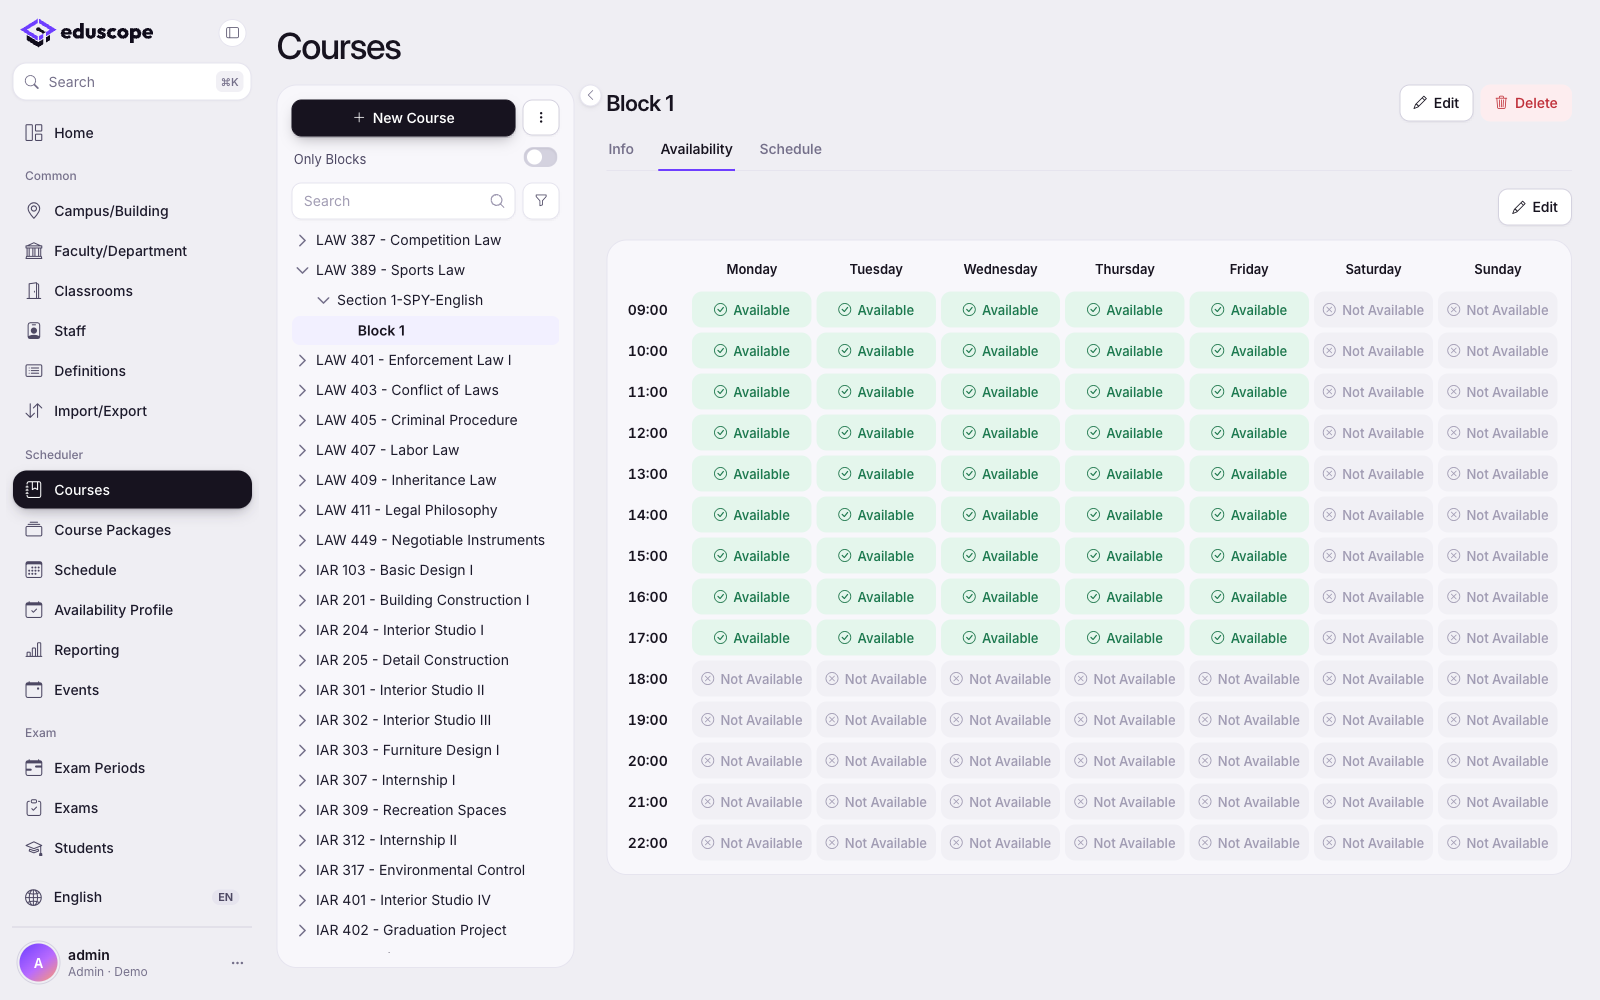Toggle Friday 17:00 Available cell
This screenshot has height=1000, width=1600.
(1249, 638)
